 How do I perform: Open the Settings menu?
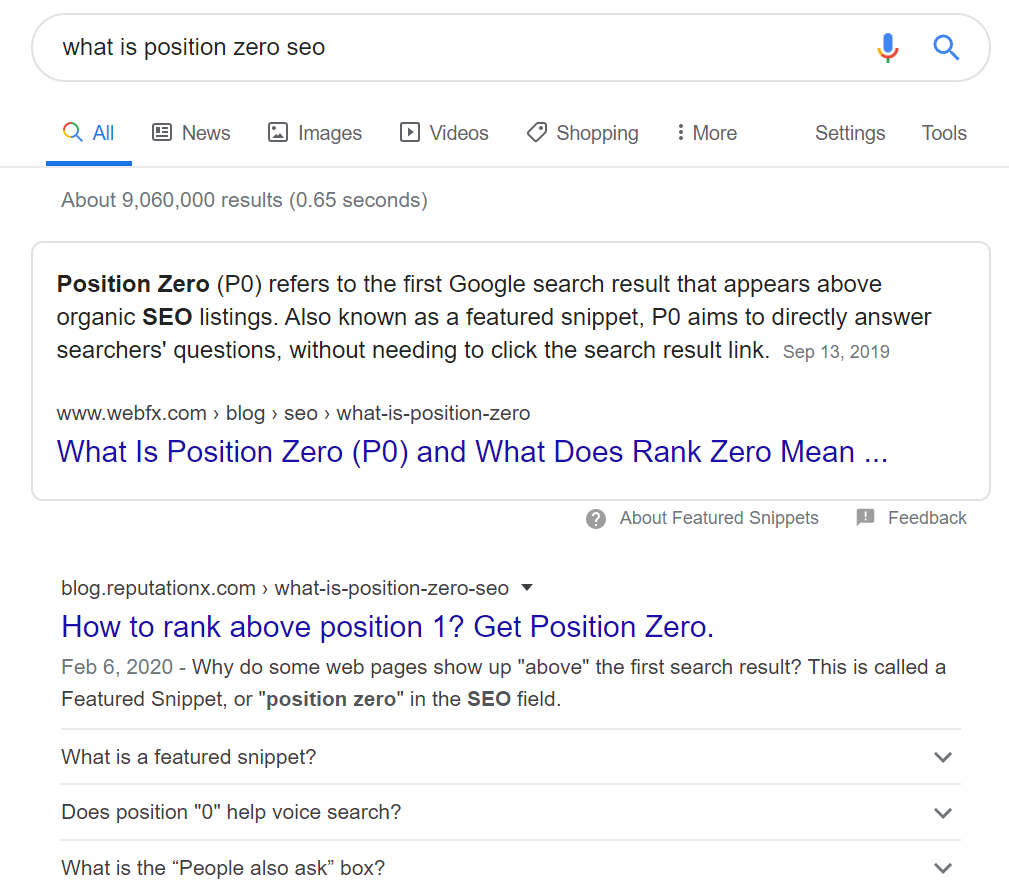tap(849, 133)
